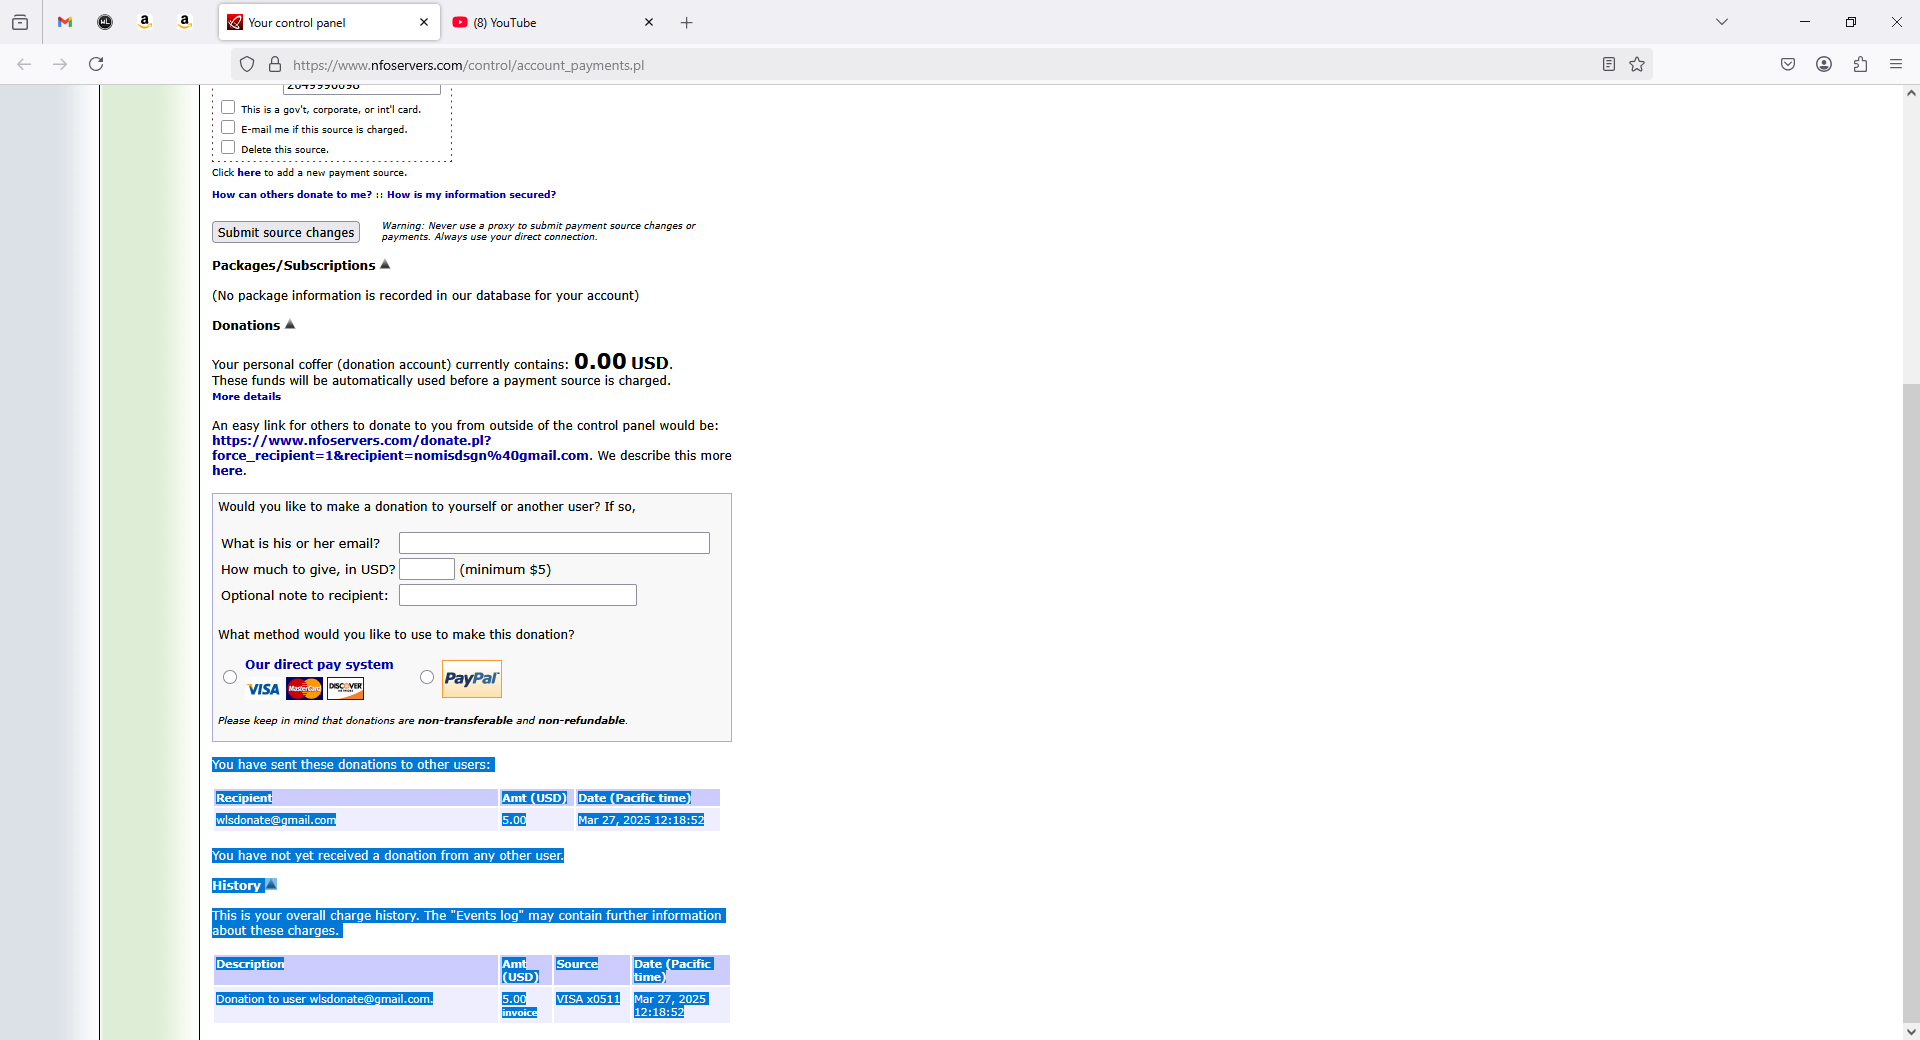Viewport: 1920px width, 1040px height.
Task: Select PayPal radio button
Action: tap(427, 677)
